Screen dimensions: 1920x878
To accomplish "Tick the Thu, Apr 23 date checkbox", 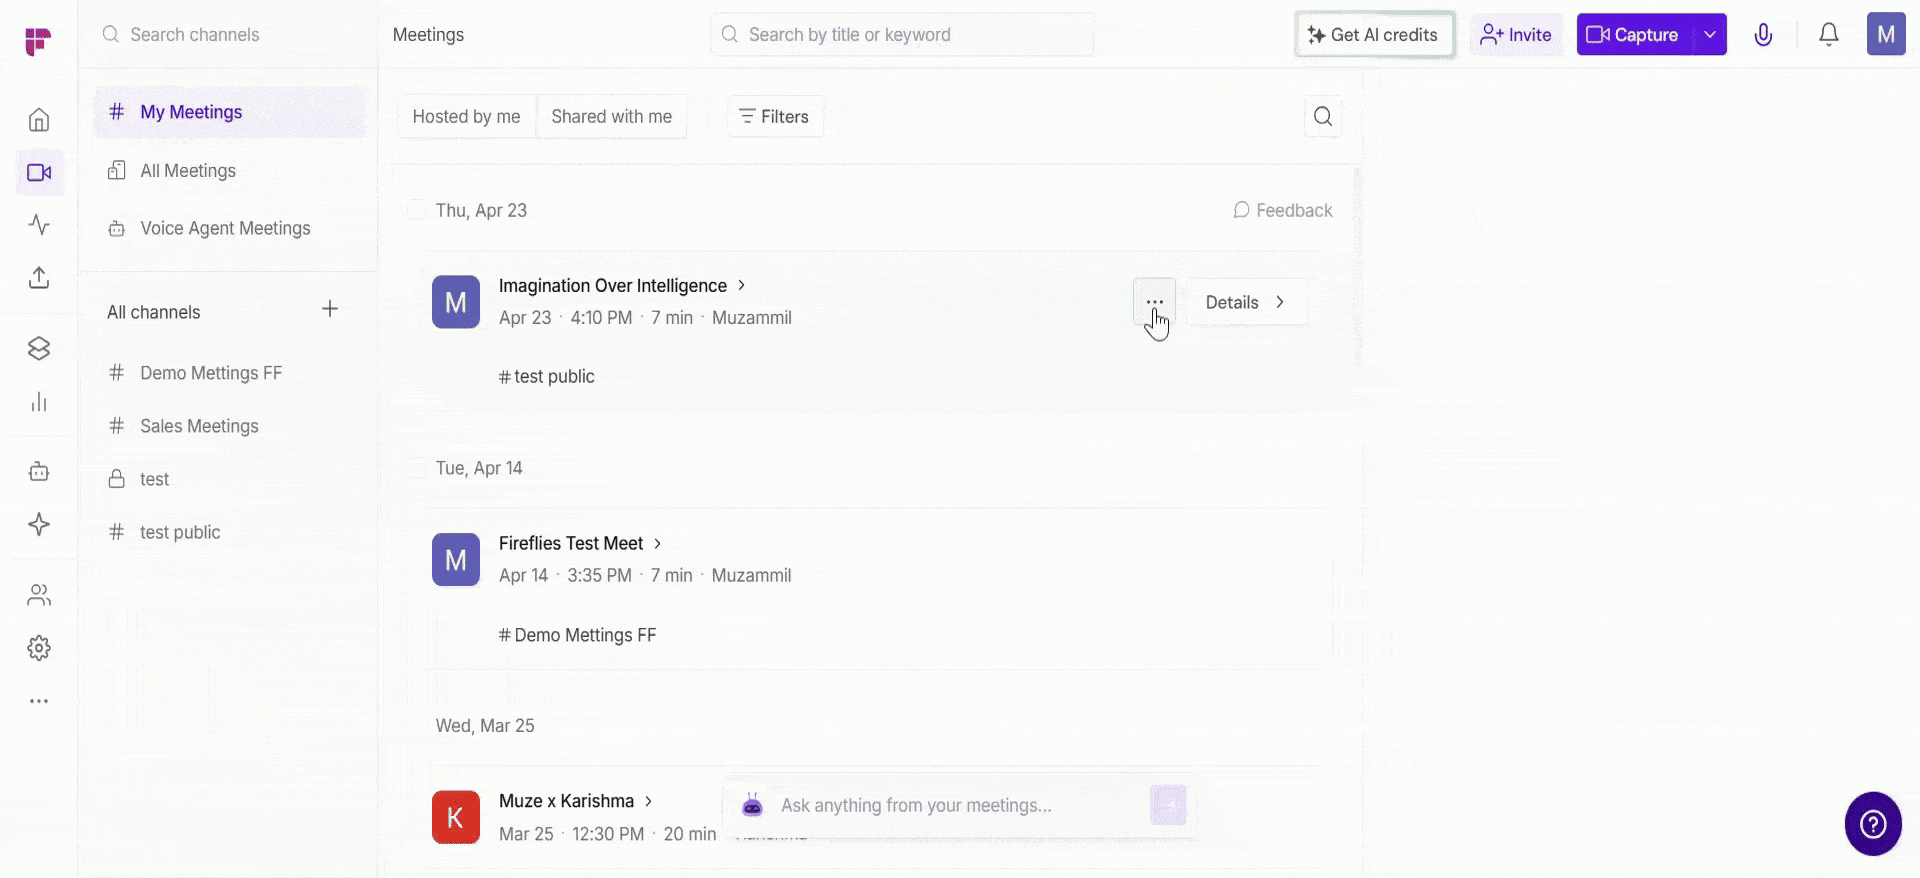I will click(416, 210).
